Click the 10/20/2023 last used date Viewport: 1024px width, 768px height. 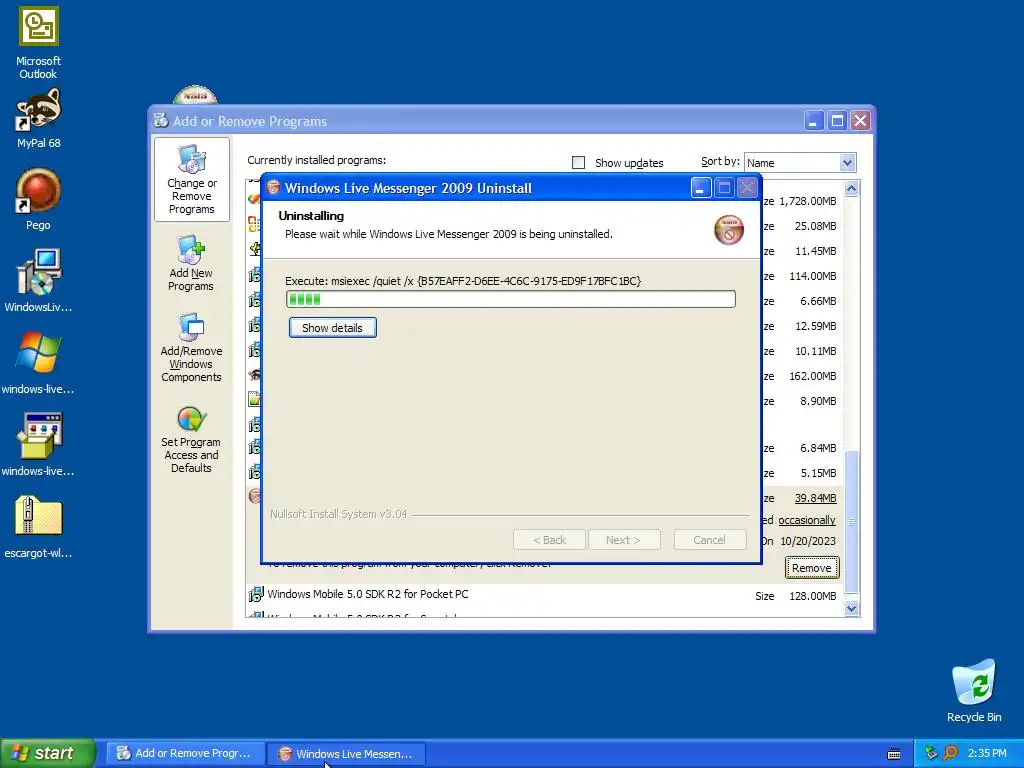[x=808, y=541]
